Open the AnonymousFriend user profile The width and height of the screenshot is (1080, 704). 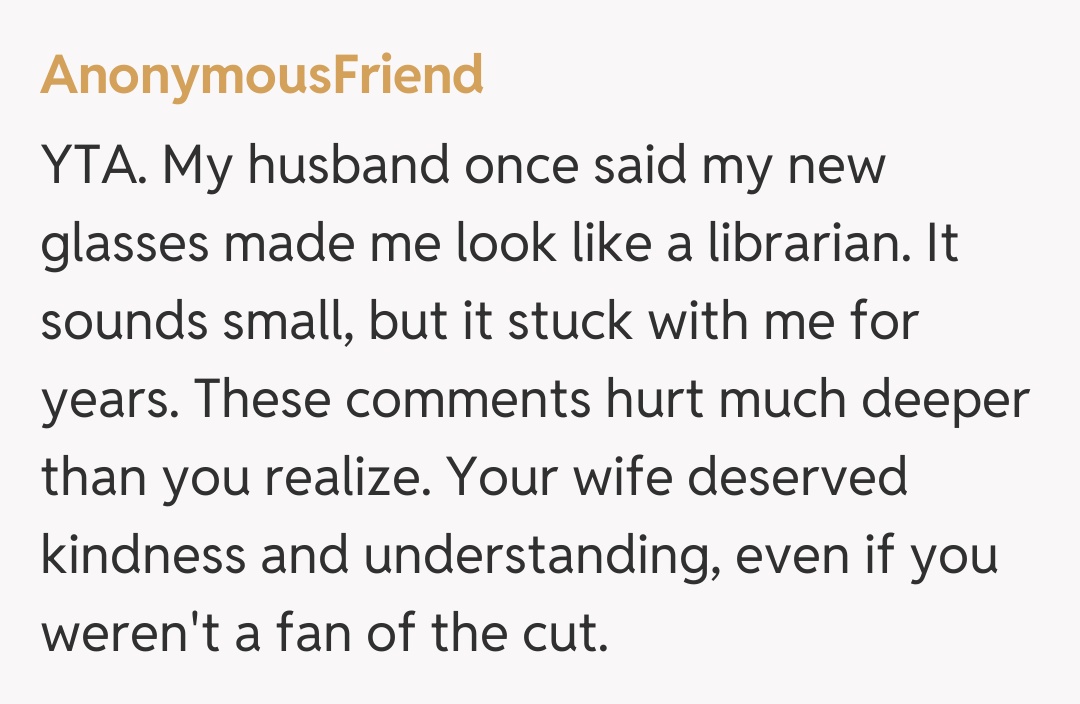pyautogui.click(x=262, y=75)
